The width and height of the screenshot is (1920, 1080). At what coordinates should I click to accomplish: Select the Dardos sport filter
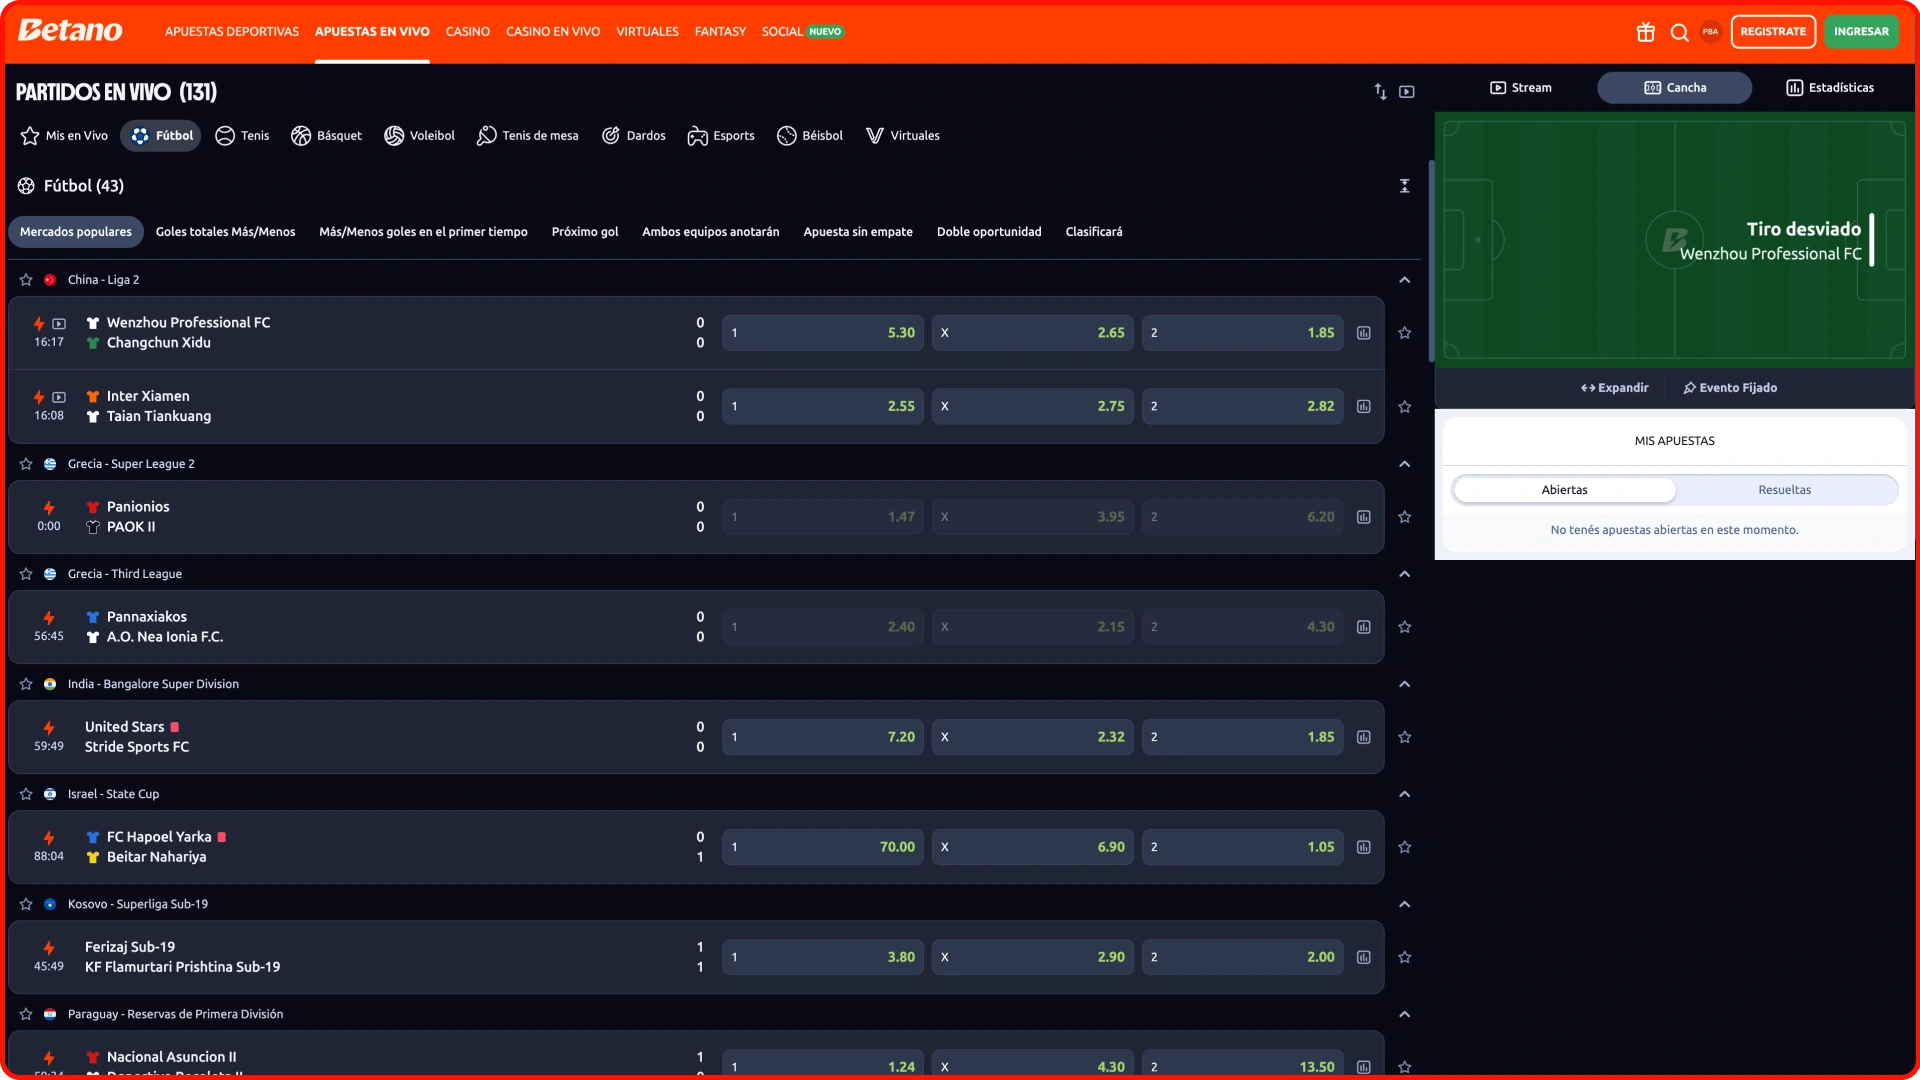633,136
